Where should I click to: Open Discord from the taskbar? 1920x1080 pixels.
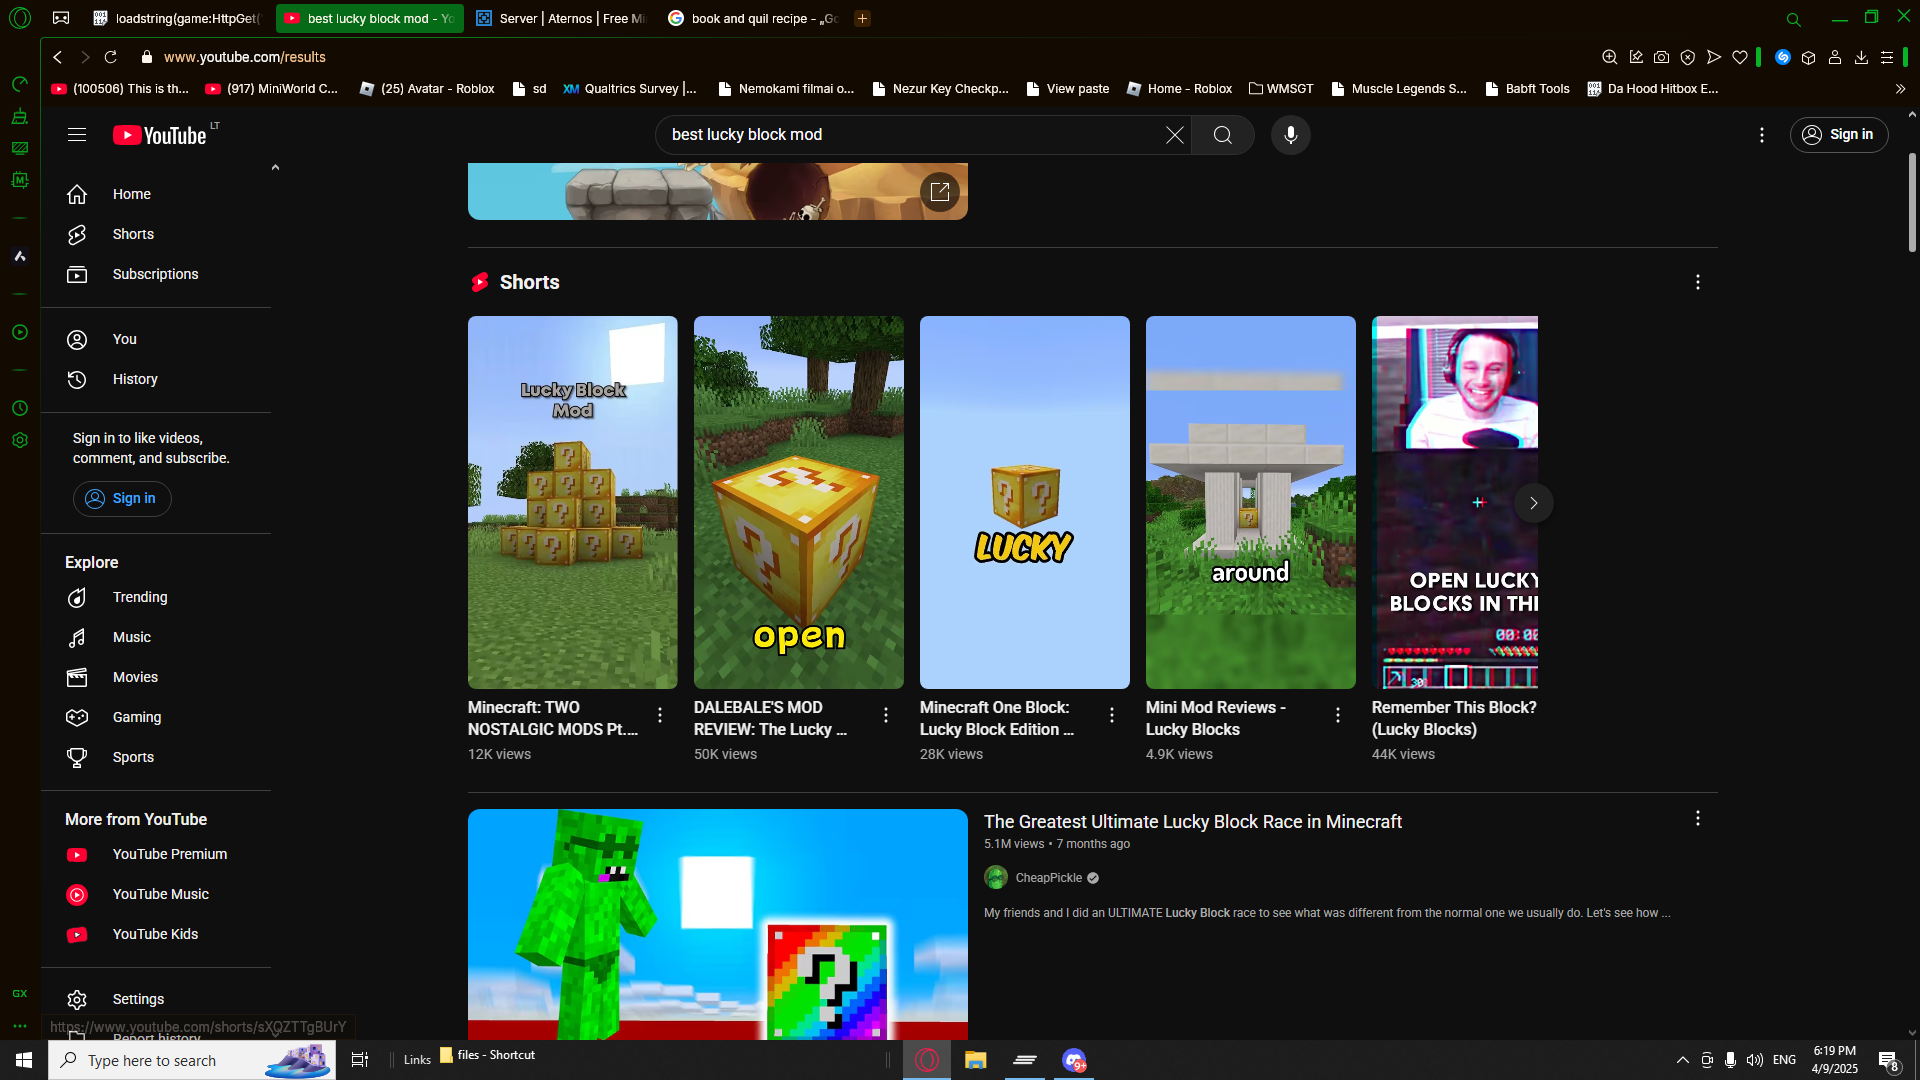1074,1060
